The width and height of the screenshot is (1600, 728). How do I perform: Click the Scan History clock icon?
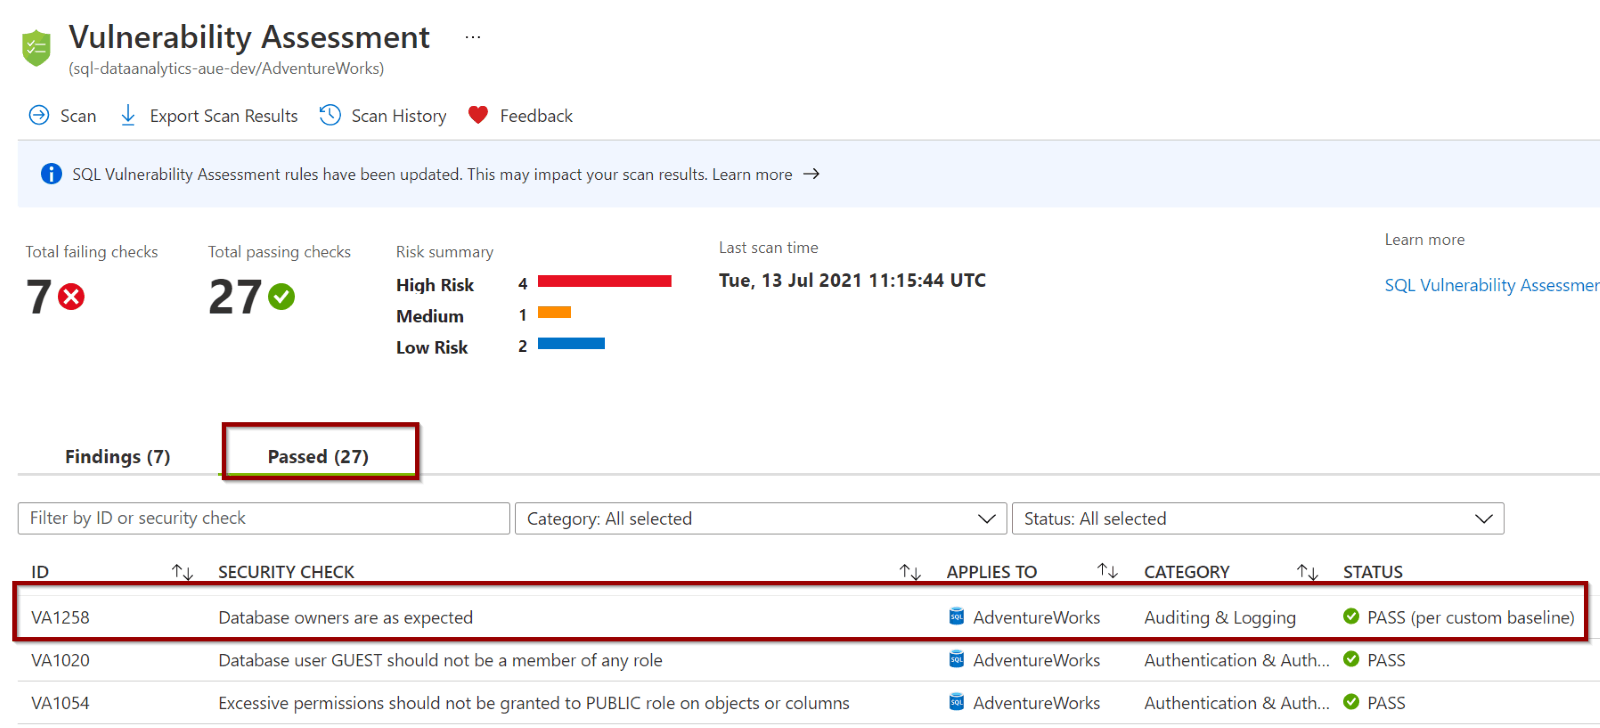(330, 115)
